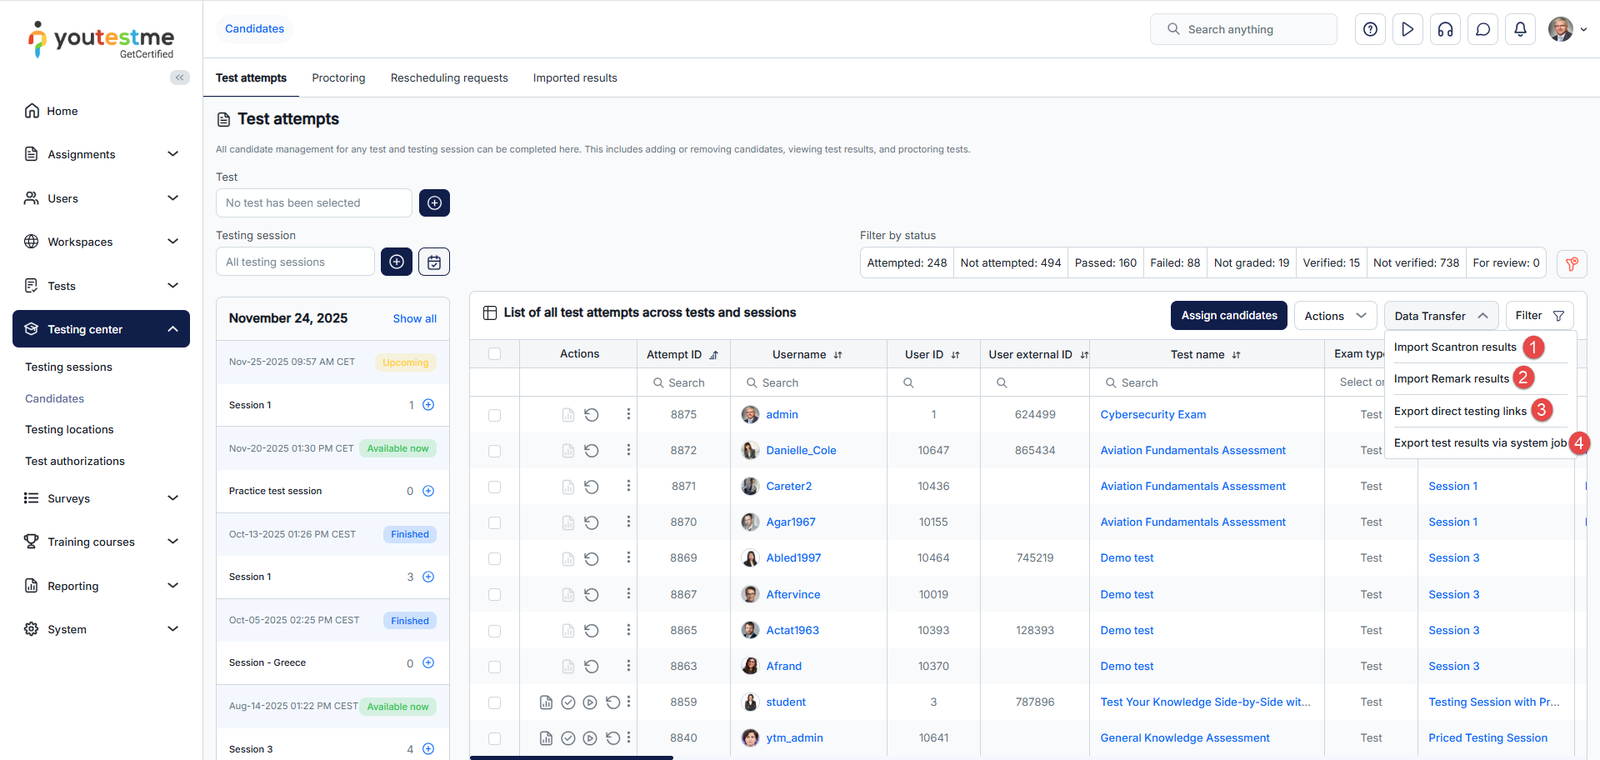
Task: Open the help question mark icon
Action: (x=1370, y=29)
